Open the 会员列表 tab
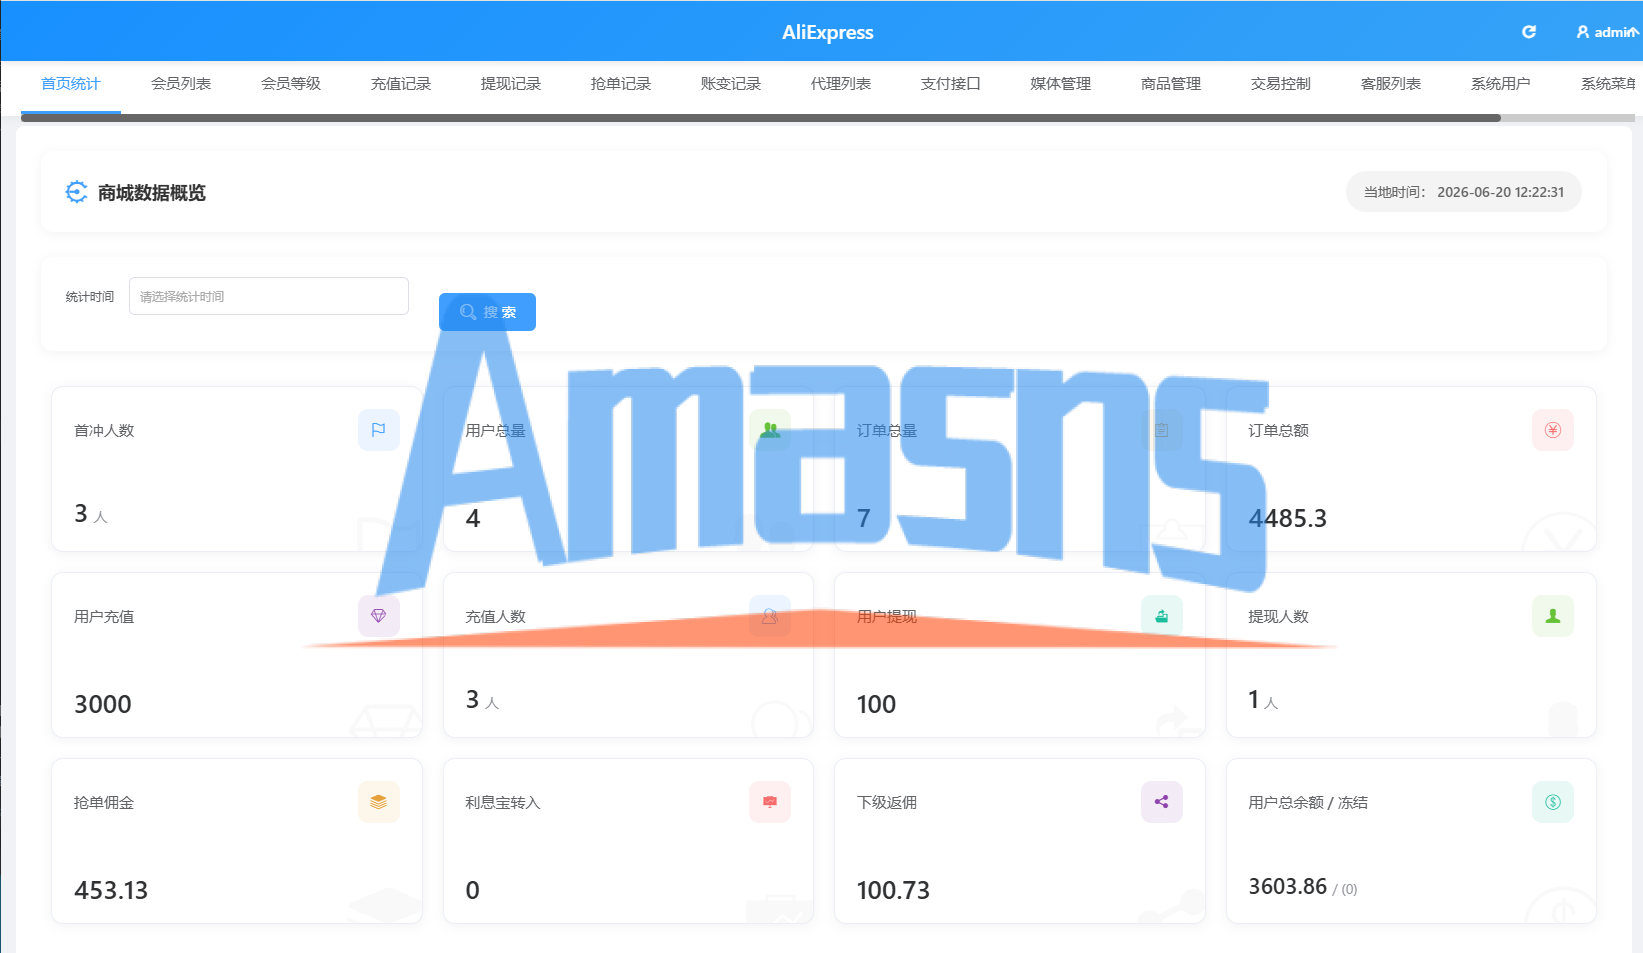Image resolution: width=1643 pixels, height=953 pixels. pyautogui.click(x=181, y=84)
